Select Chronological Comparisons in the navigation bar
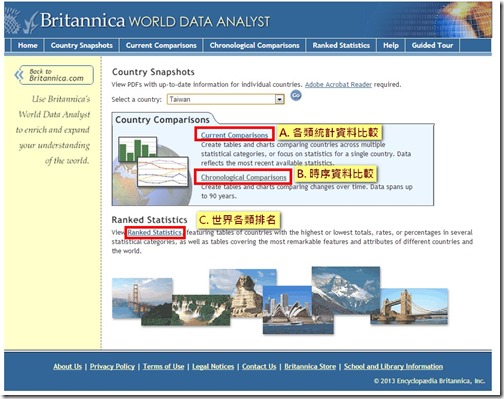This screenshot has height=399, width=504. [x=255, y=45]
